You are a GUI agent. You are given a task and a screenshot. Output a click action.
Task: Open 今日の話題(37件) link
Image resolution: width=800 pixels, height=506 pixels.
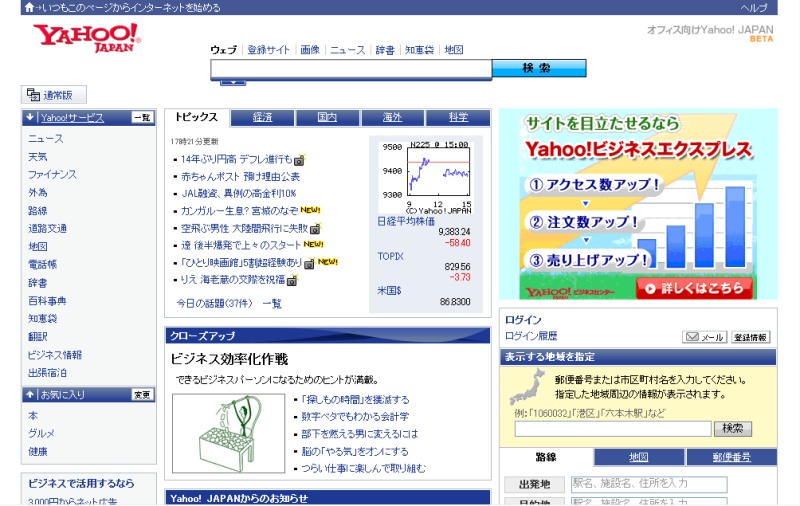(x=214, y=303)
